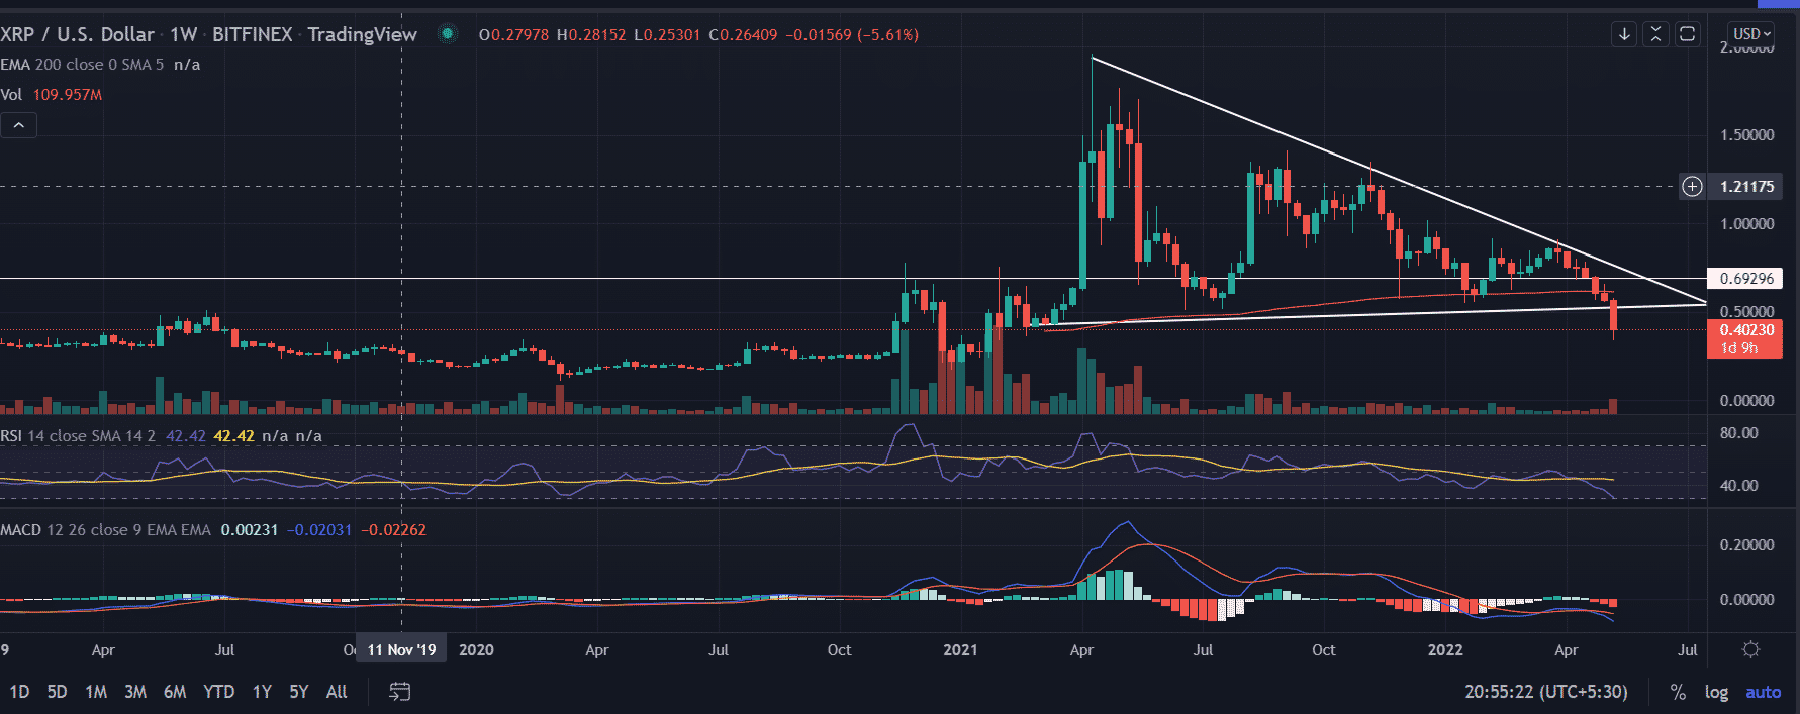
Task: Open the time zone menu showing UTC+5:30
Action: pyautogui.click(x=1545, y=692)
